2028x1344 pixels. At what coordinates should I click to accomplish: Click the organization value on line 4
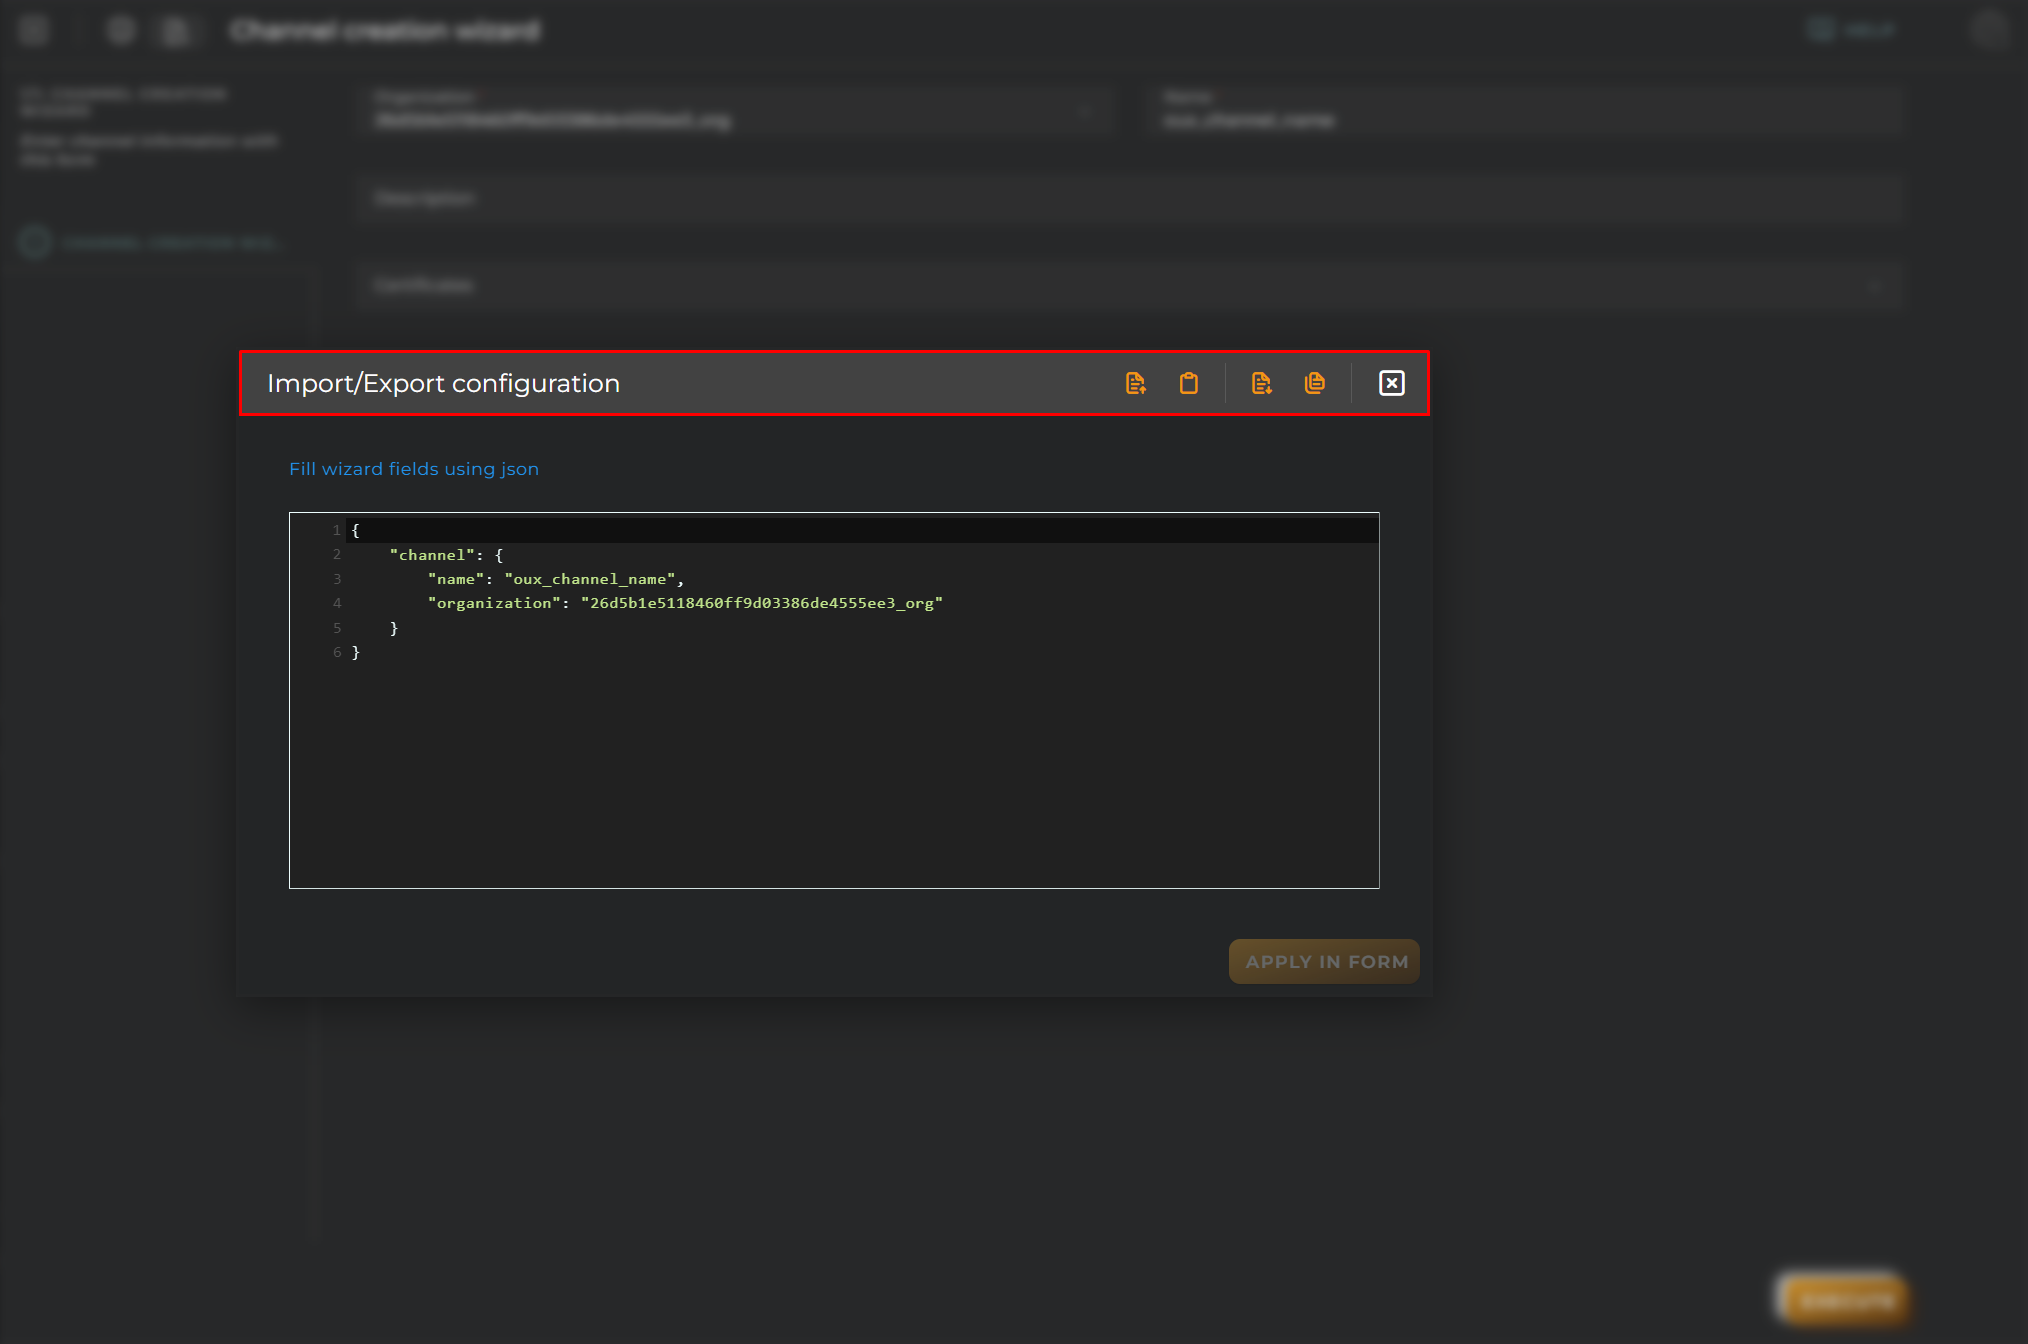(x=762, y=603)
